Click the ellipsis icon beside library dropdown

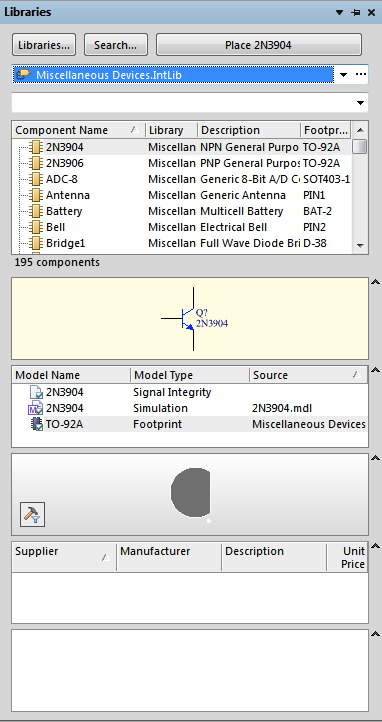click(x=361, y=74)
